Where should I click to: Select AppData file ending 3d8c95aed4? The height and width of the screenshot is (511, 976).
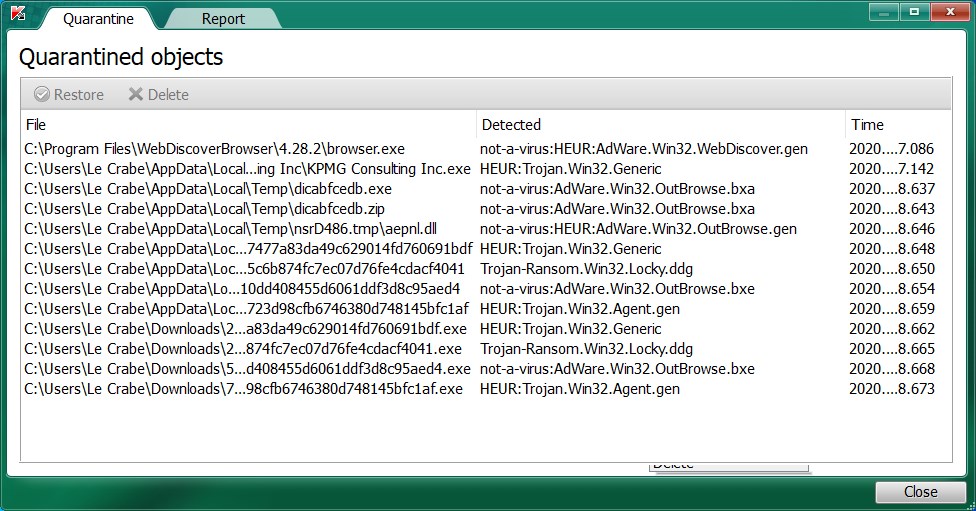[x=486, y=289]
